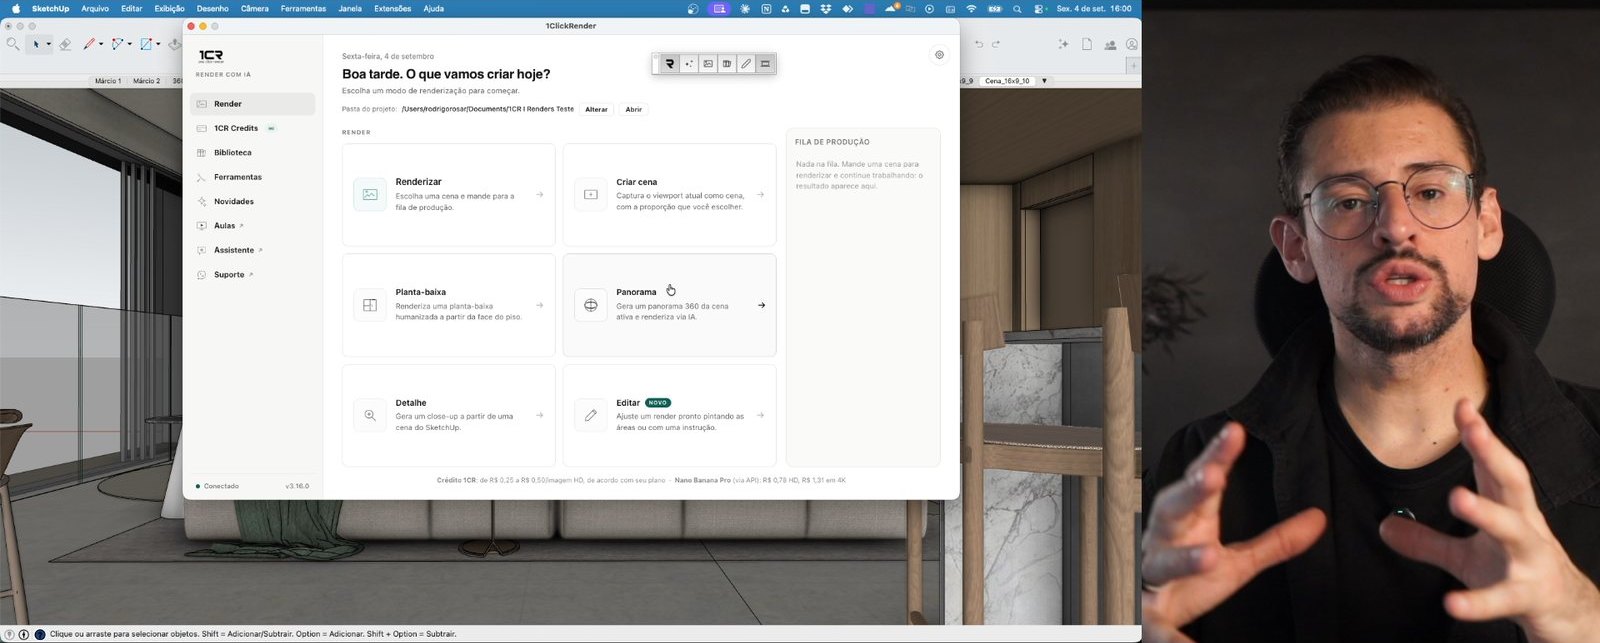The height and width of the screenshot is (643, 1600).
Task: Click the Conectado status indicator
Action: 217,486
